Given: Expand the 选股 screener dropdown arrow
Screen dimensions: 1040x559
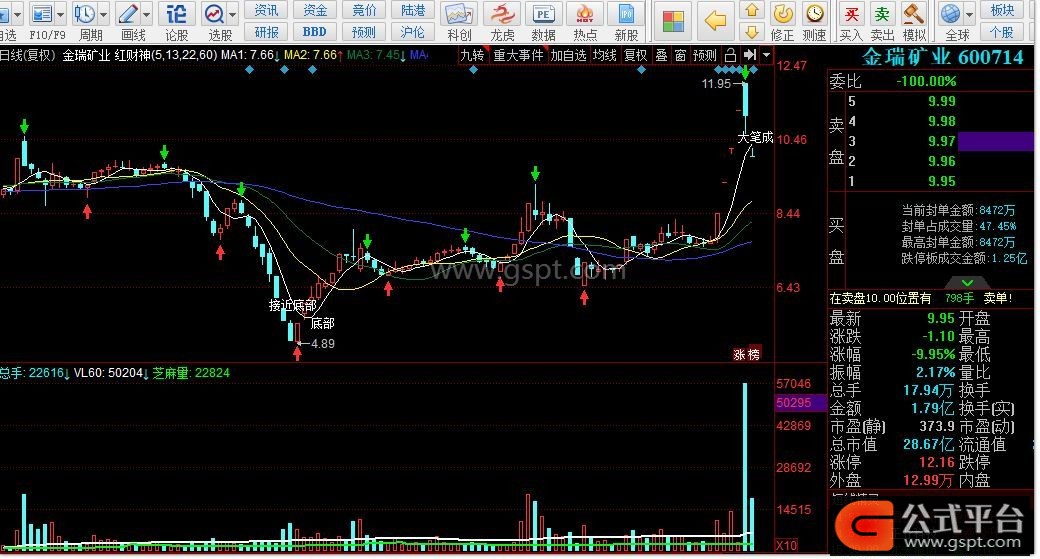Looking at the screenshot, I should (232, 14).
